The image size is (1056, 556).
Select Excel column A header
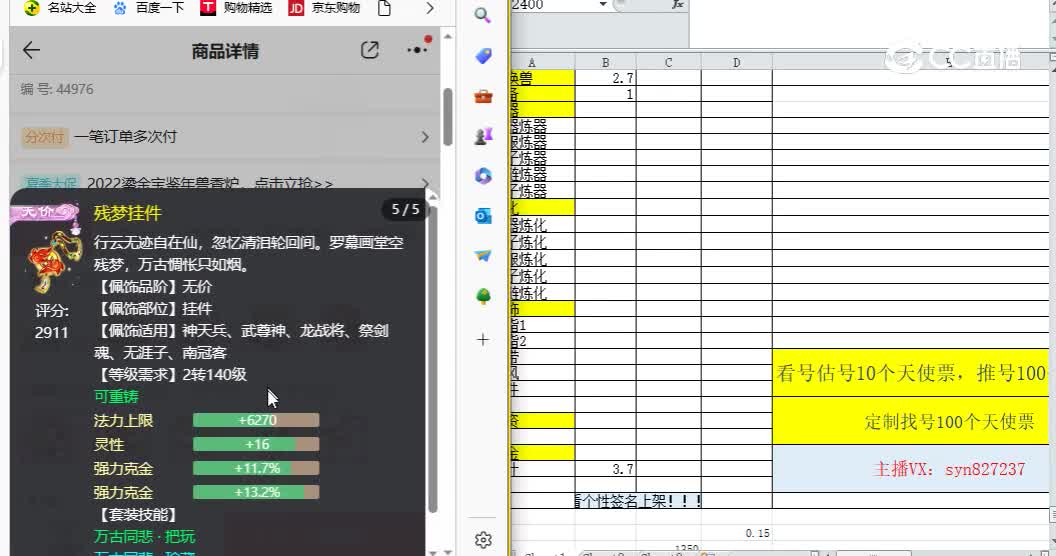[x=543, y=62]
